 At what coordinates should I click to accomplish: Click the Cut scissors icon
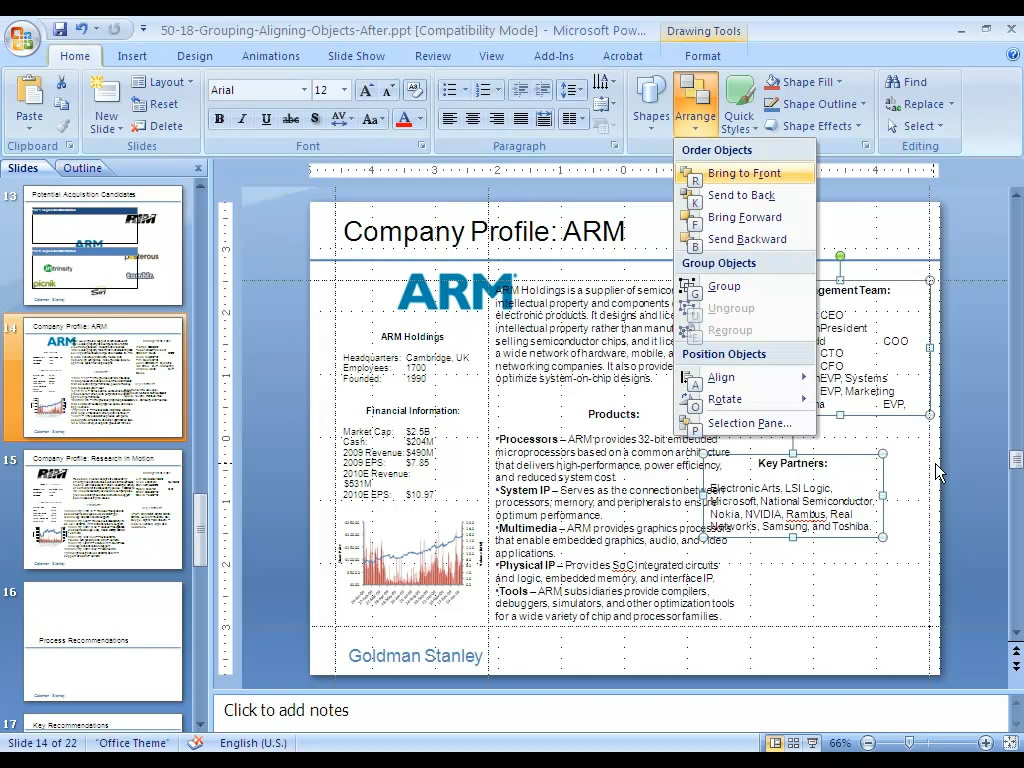click(61, 82)
